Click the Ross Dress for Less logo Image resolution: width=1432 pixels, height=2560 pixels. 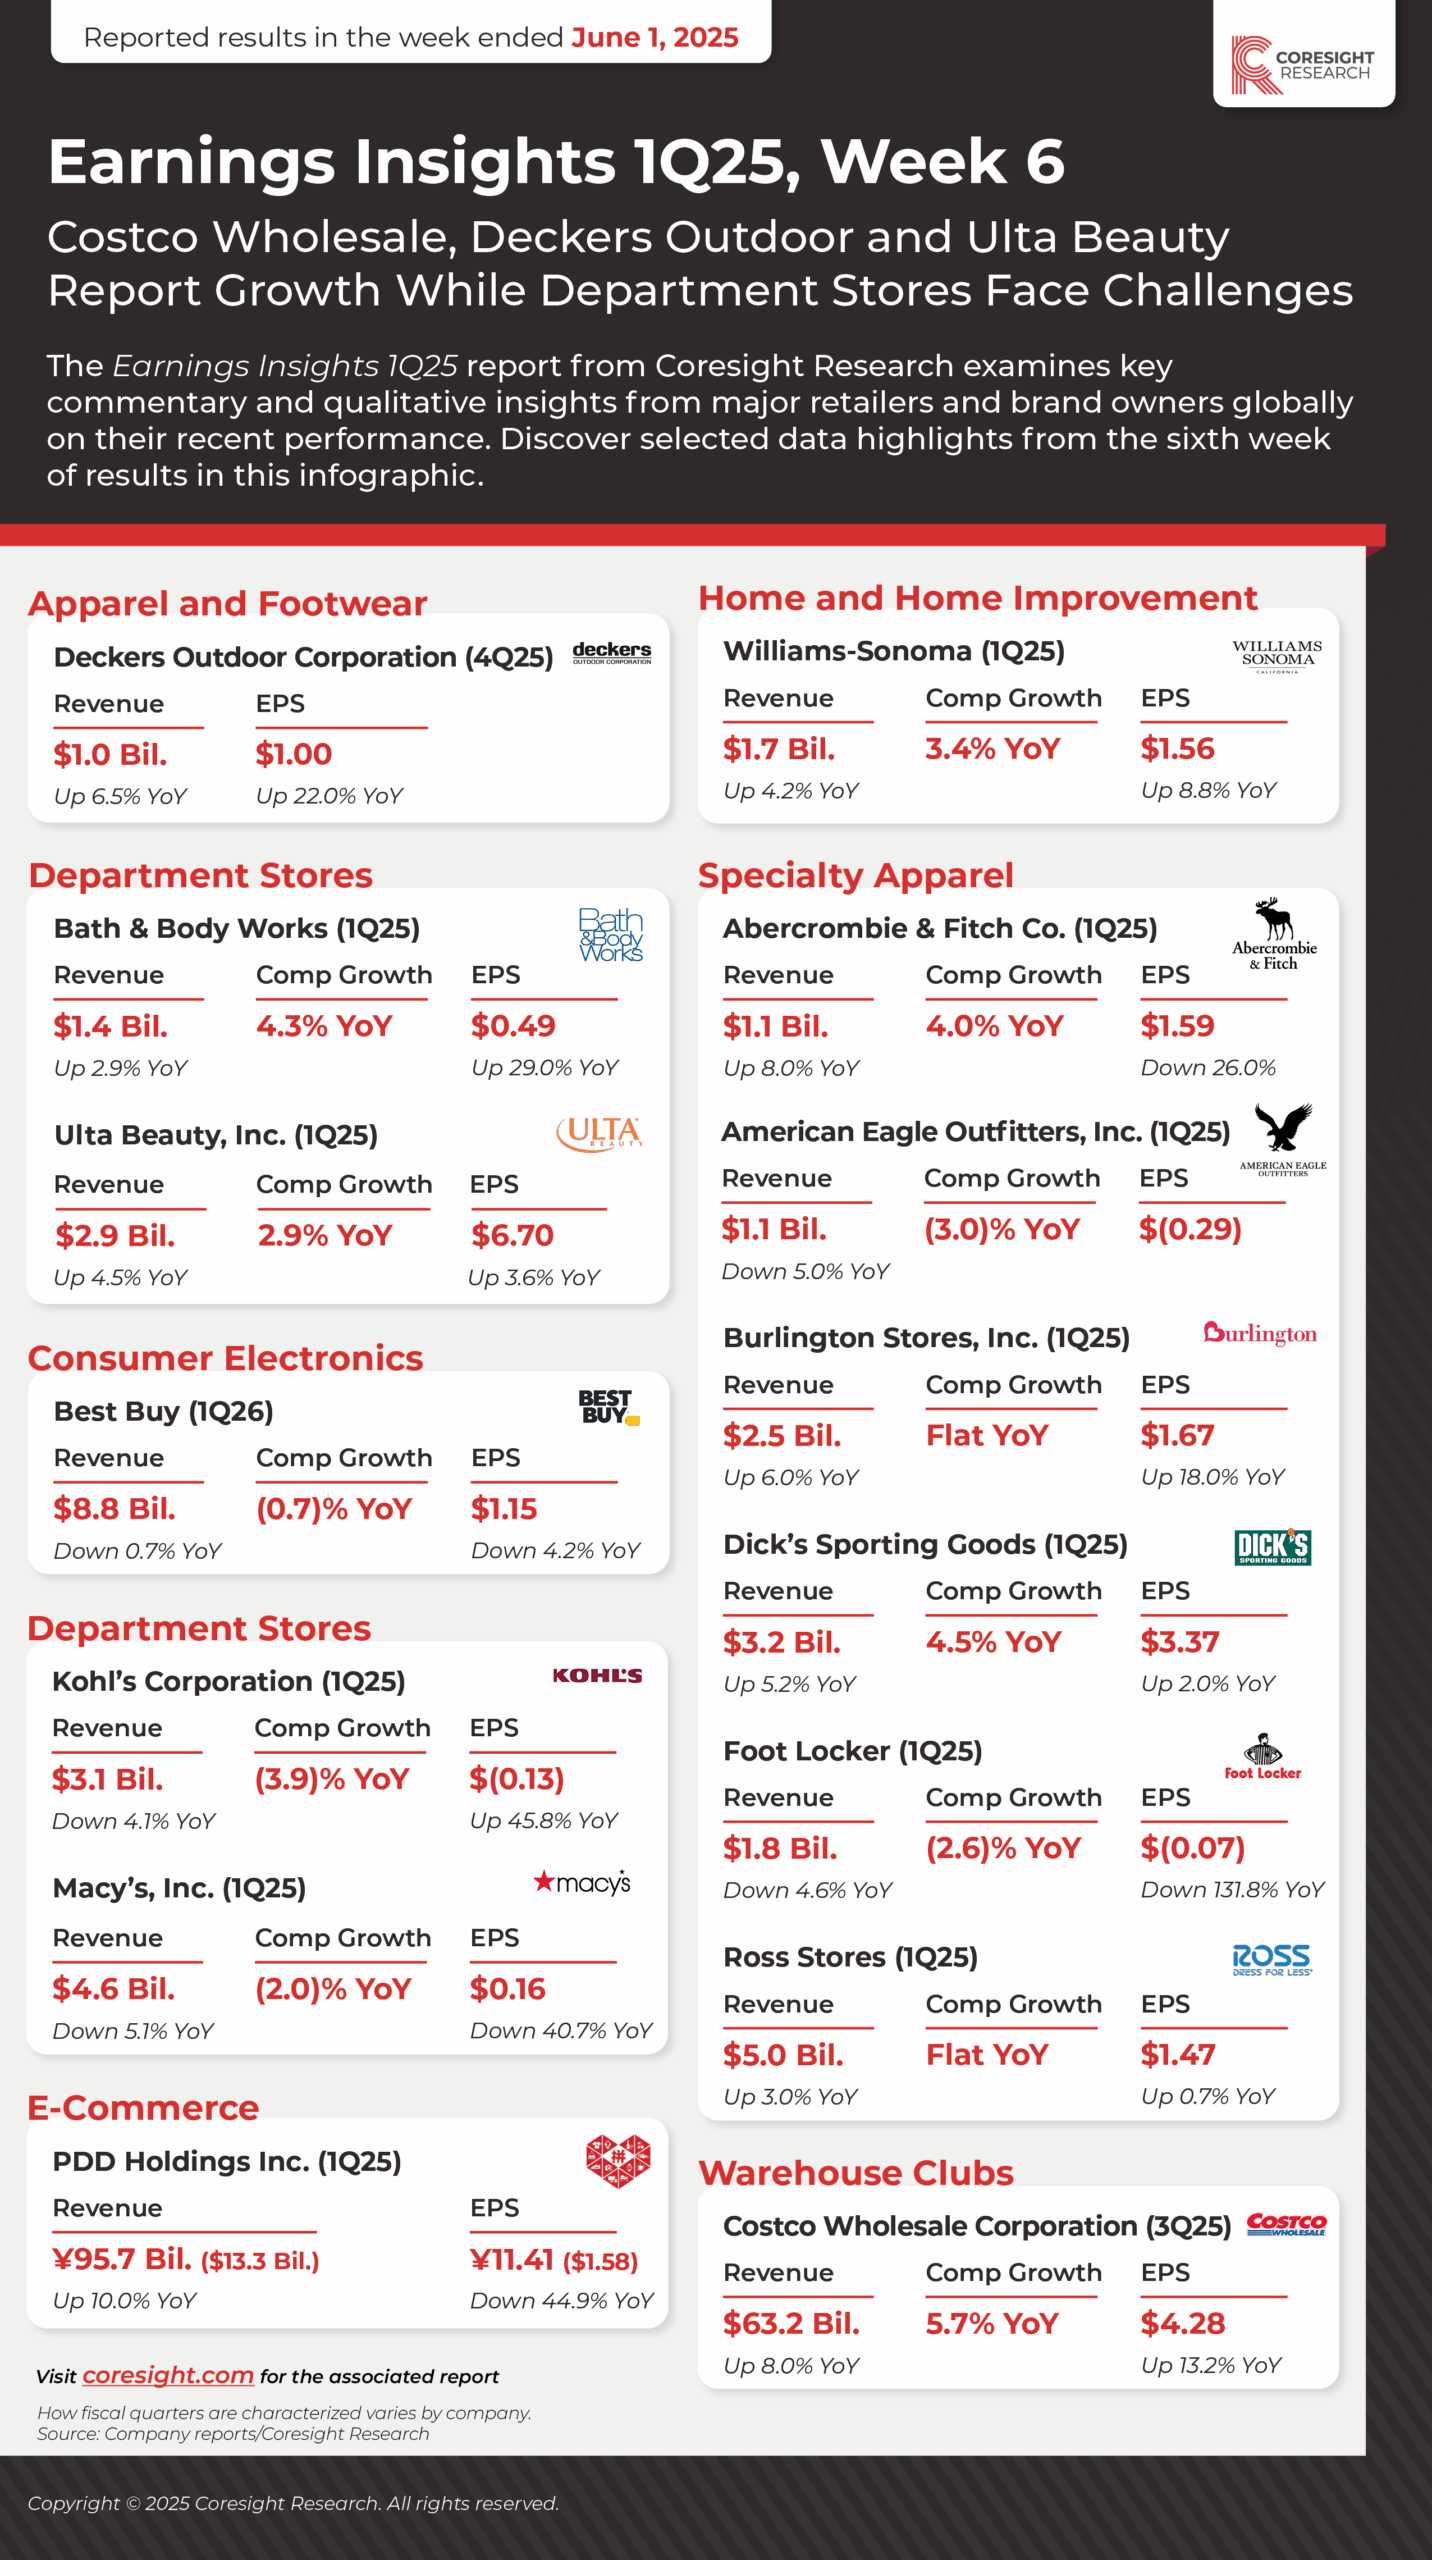1271,1959
